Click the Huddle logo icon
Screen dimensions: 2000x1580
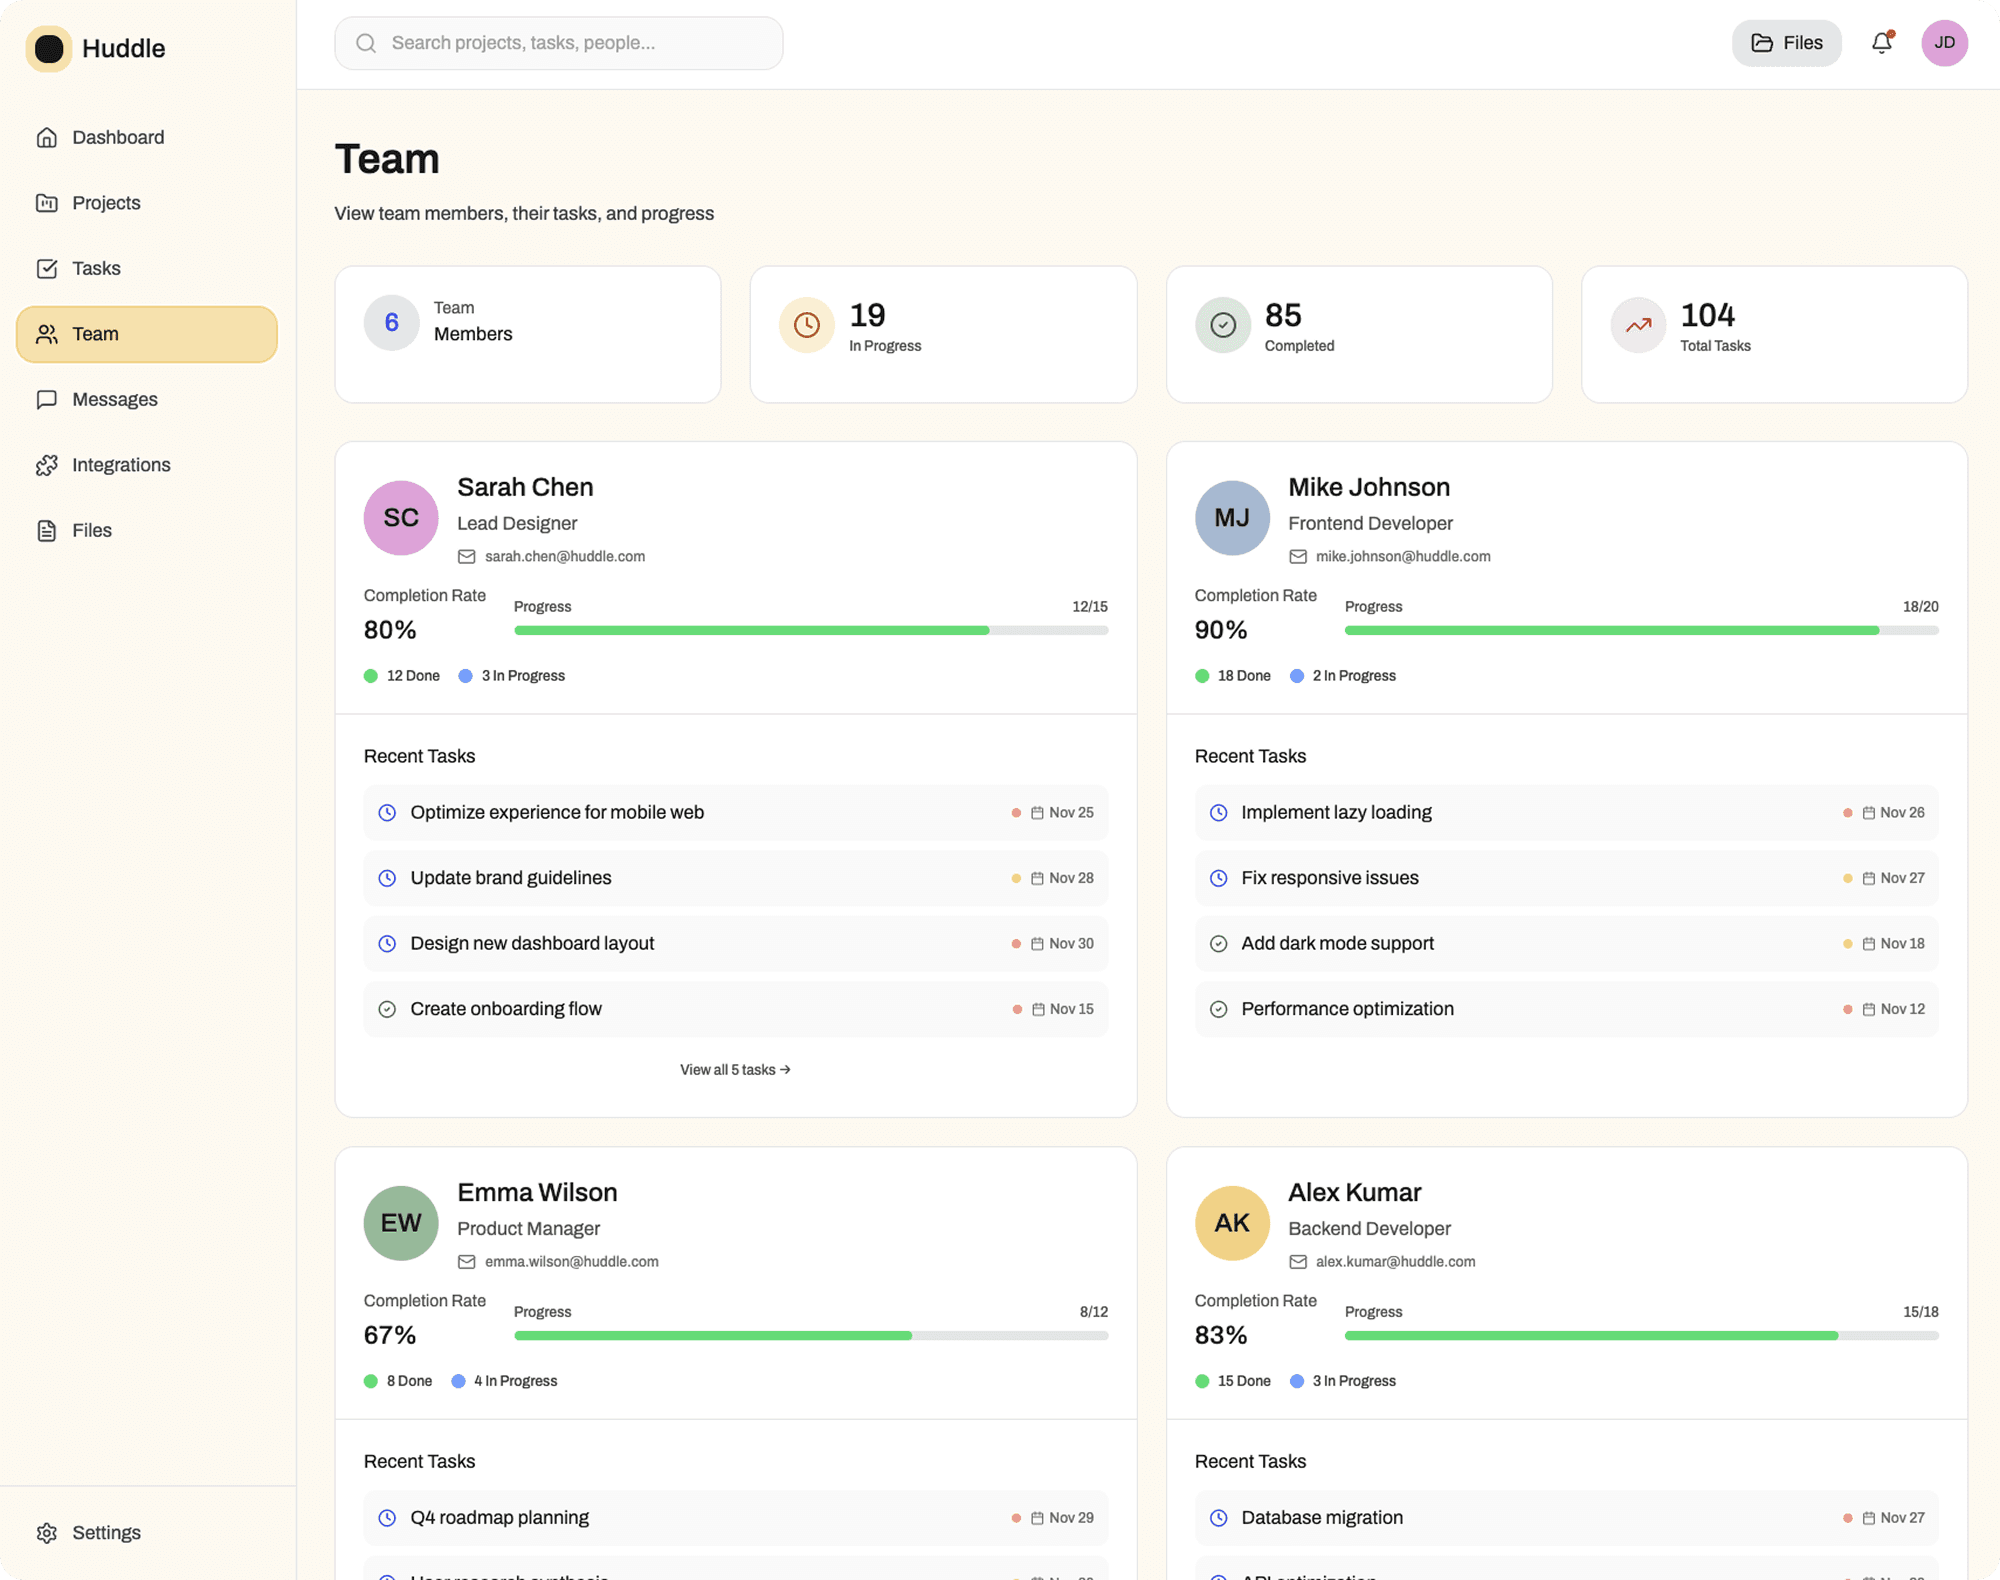click(48, 48)
